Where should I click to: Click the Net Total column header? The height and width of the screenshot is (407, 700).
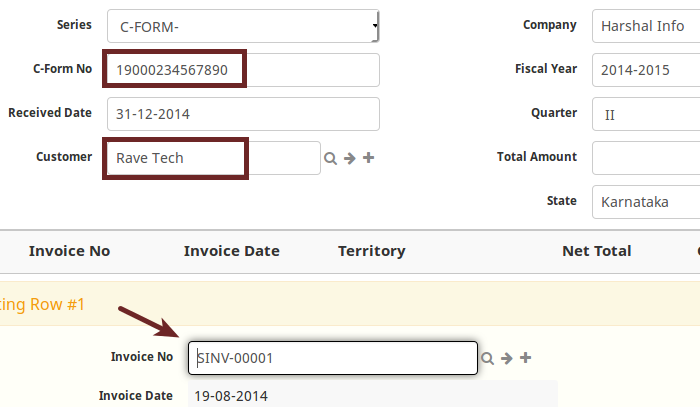coord(596,251)
